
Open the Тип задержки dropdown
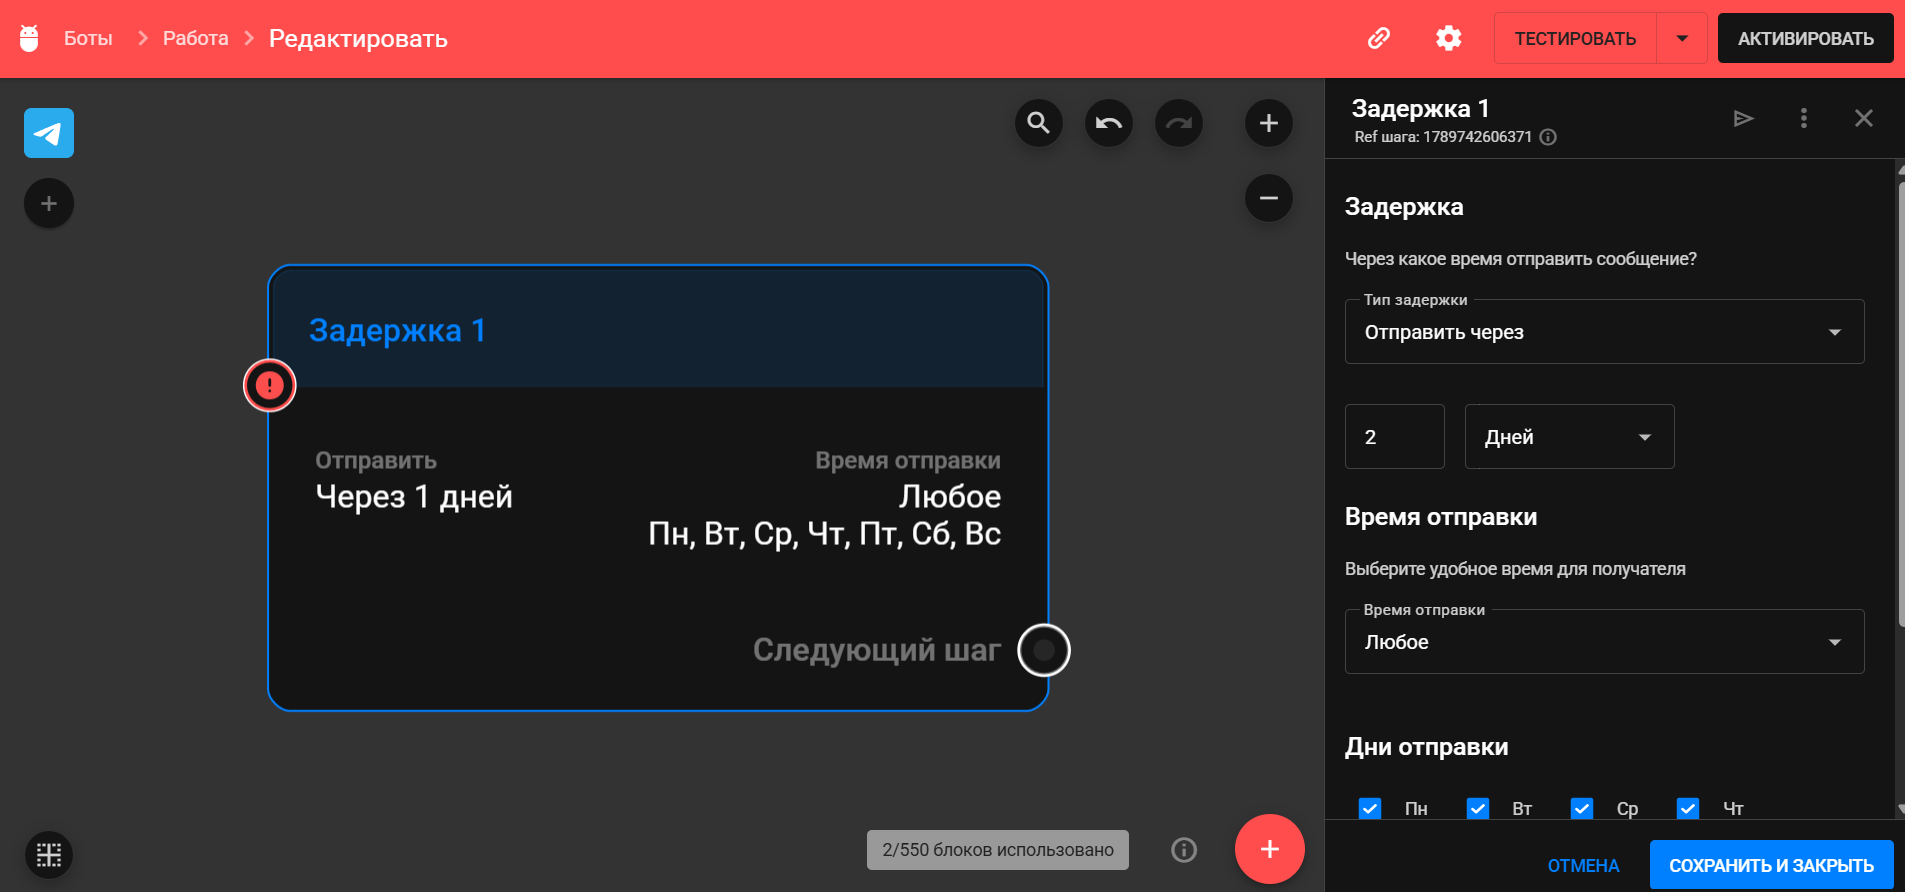point(1605,332)
